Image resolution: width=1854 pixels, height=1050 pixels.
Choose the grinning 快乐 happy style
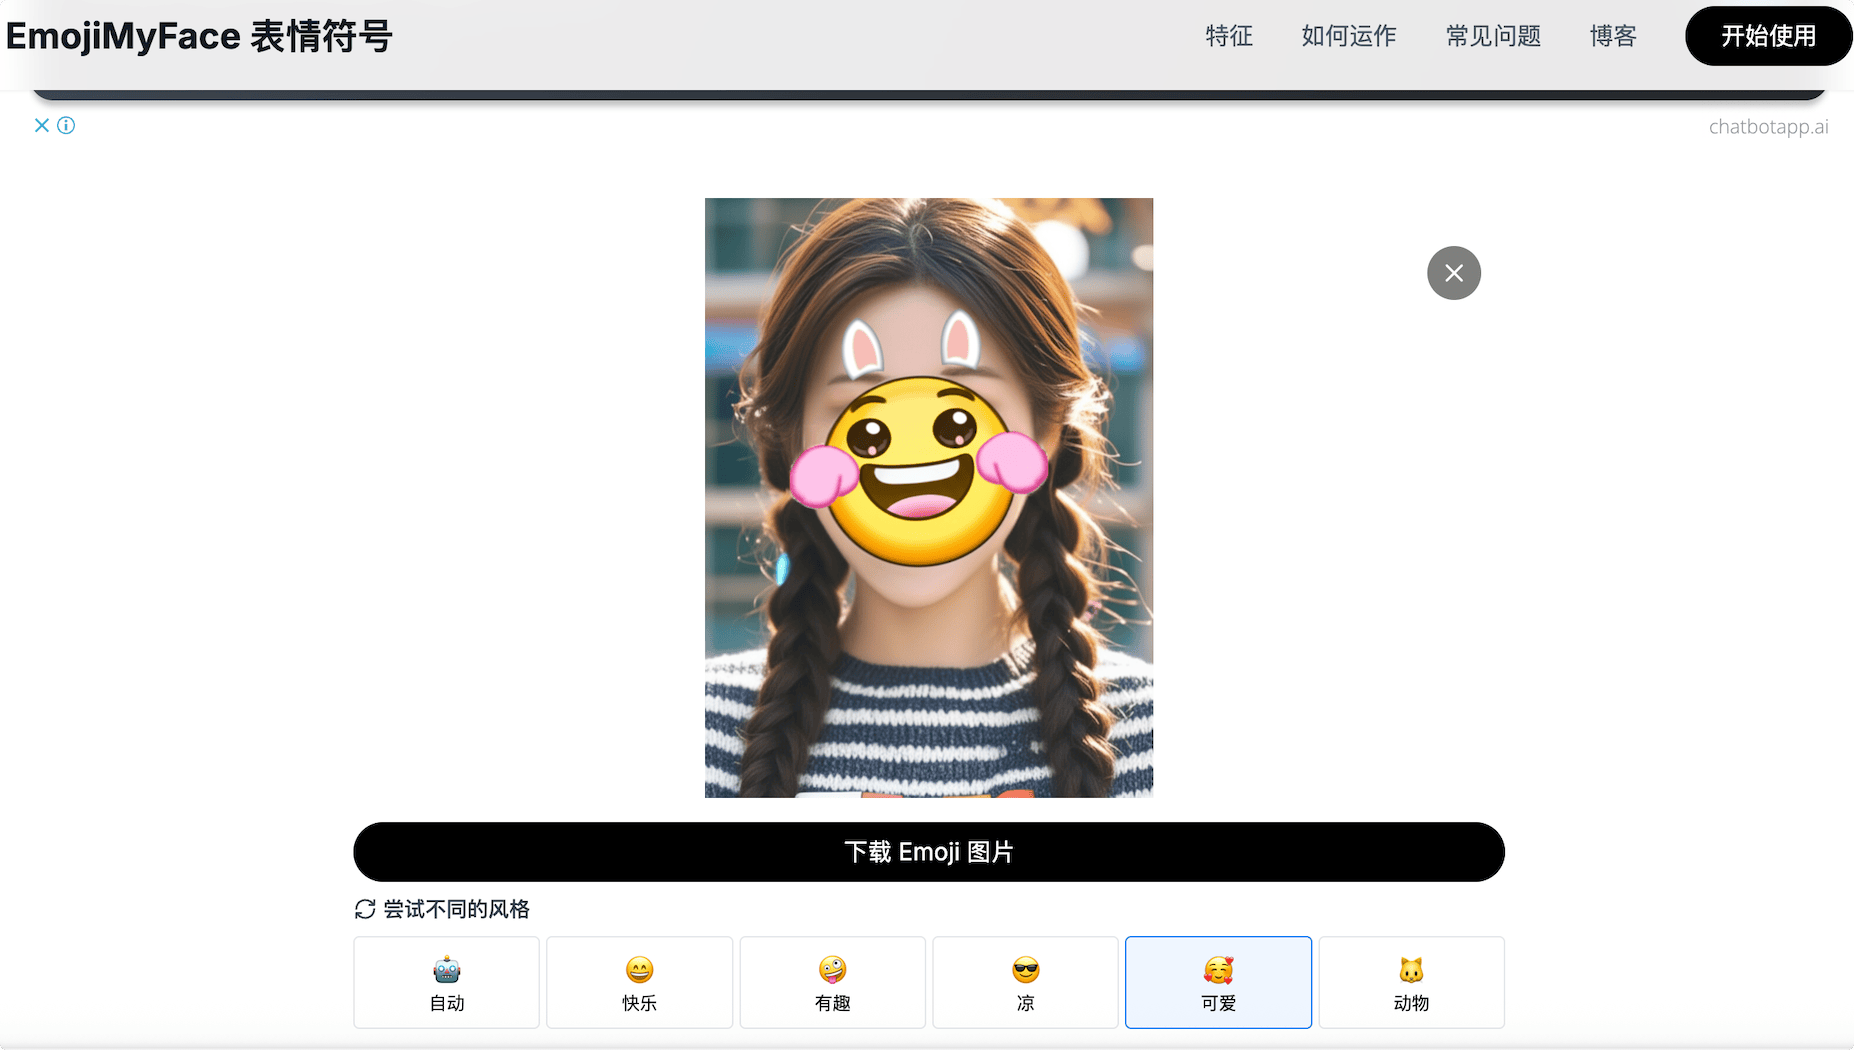pos(639,982)
